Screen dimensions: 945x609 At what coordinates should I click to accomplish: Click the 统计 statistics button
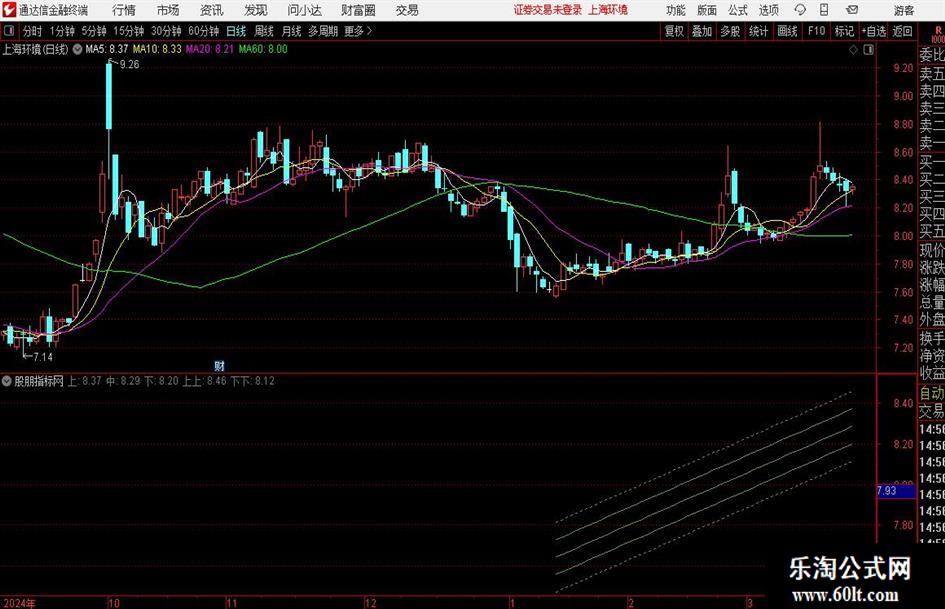758,31
